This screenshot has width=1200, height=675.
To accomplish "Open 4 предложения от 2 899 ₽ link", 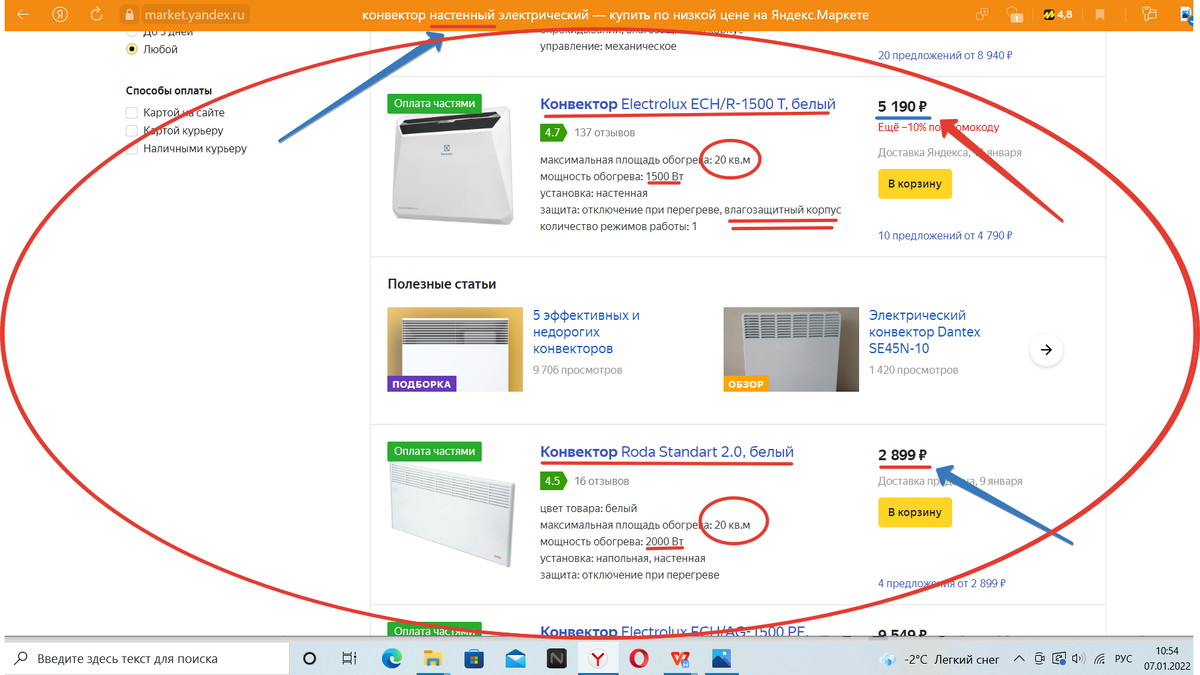I will point(941,584).
